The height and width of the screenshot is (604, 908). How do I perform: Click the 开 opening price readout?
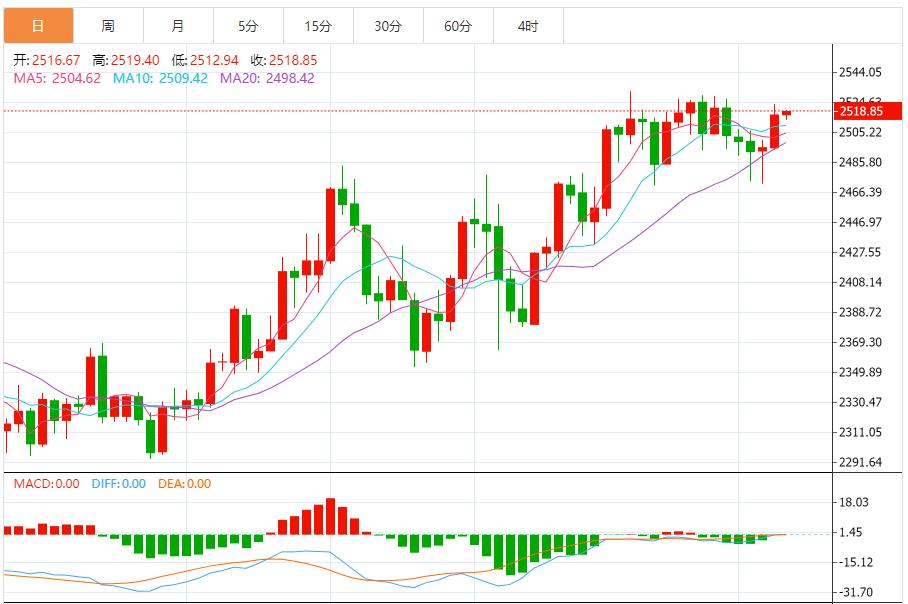47,60
